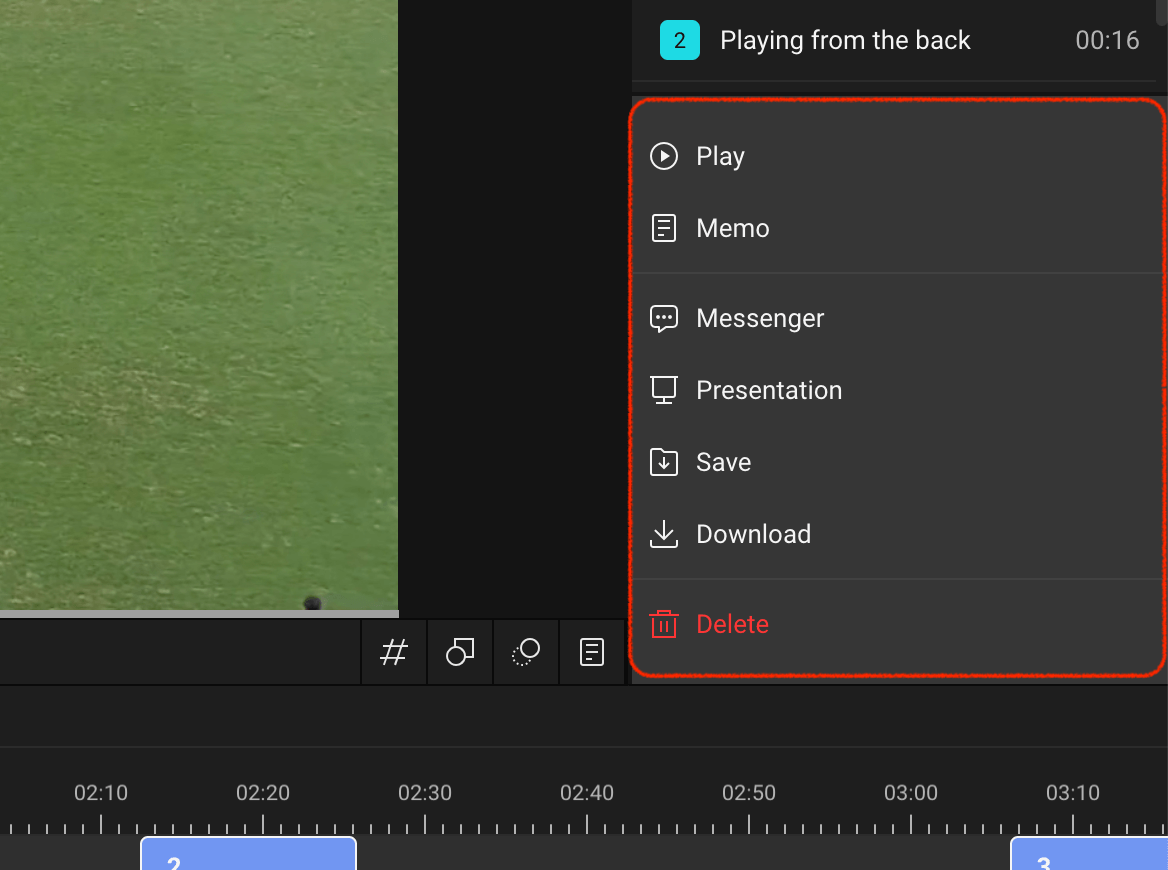
Task: Select timeline clip marker 3
Action: pos(1089,854)
